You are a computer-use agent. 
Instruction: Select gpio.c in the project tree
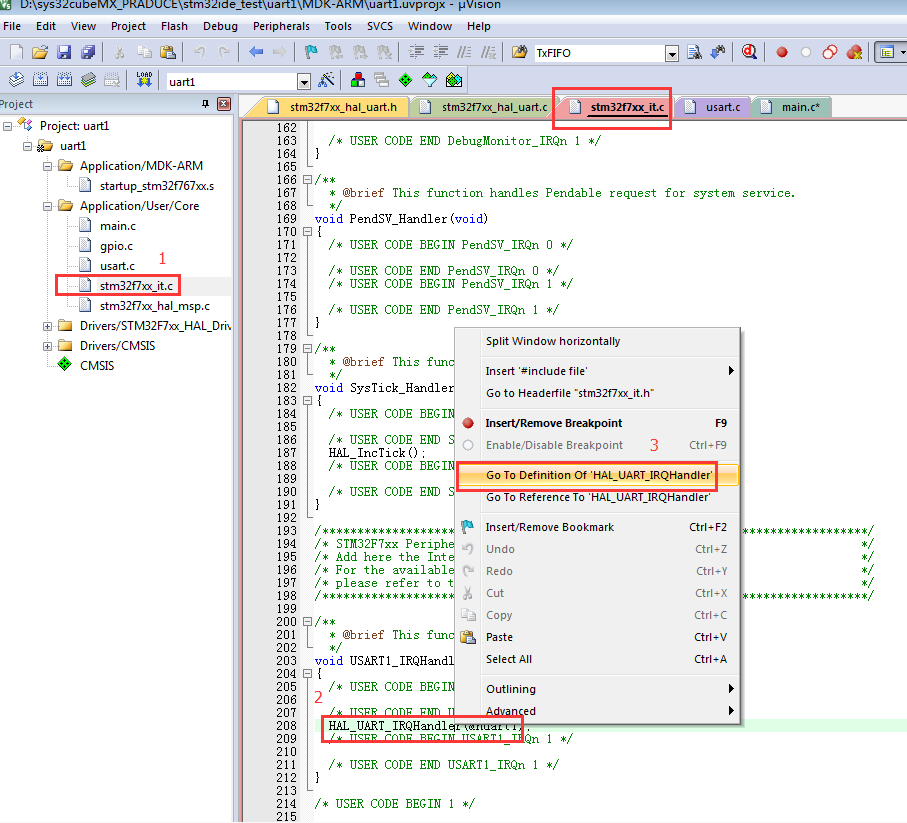point(118,245)
